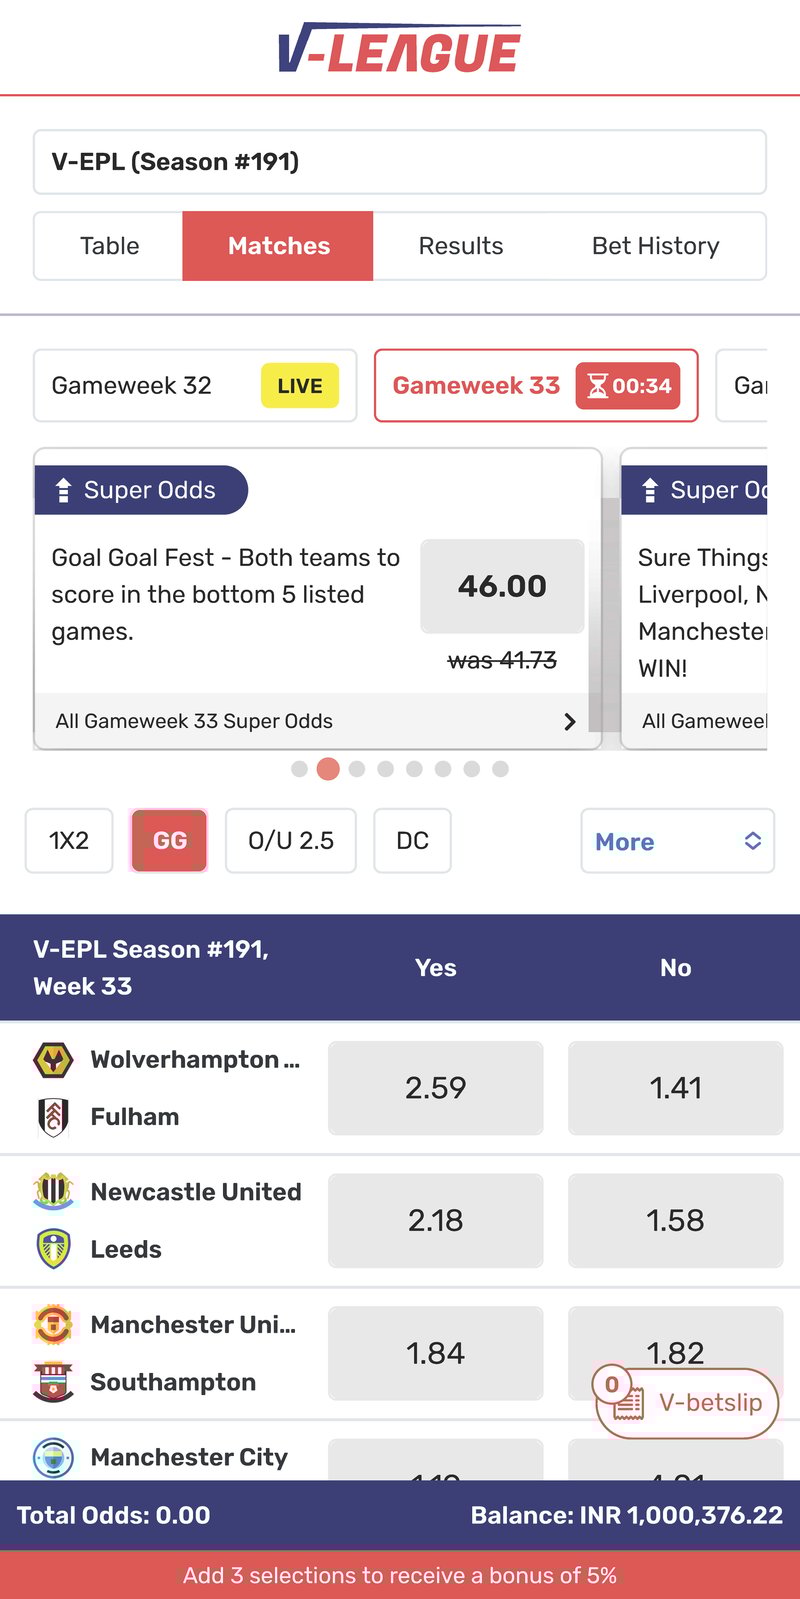800x1599 pixels.
Task: Click the Fulham club crest
Action: (x=53, y=1117)
